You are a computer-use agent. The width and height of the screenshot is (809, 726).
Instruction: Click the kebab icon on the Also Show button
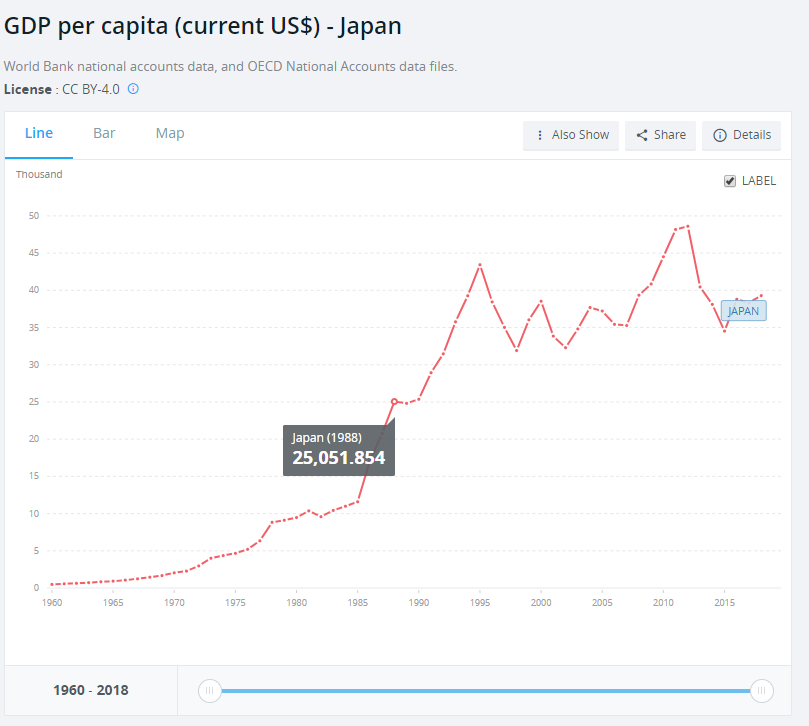coord(541,135)
